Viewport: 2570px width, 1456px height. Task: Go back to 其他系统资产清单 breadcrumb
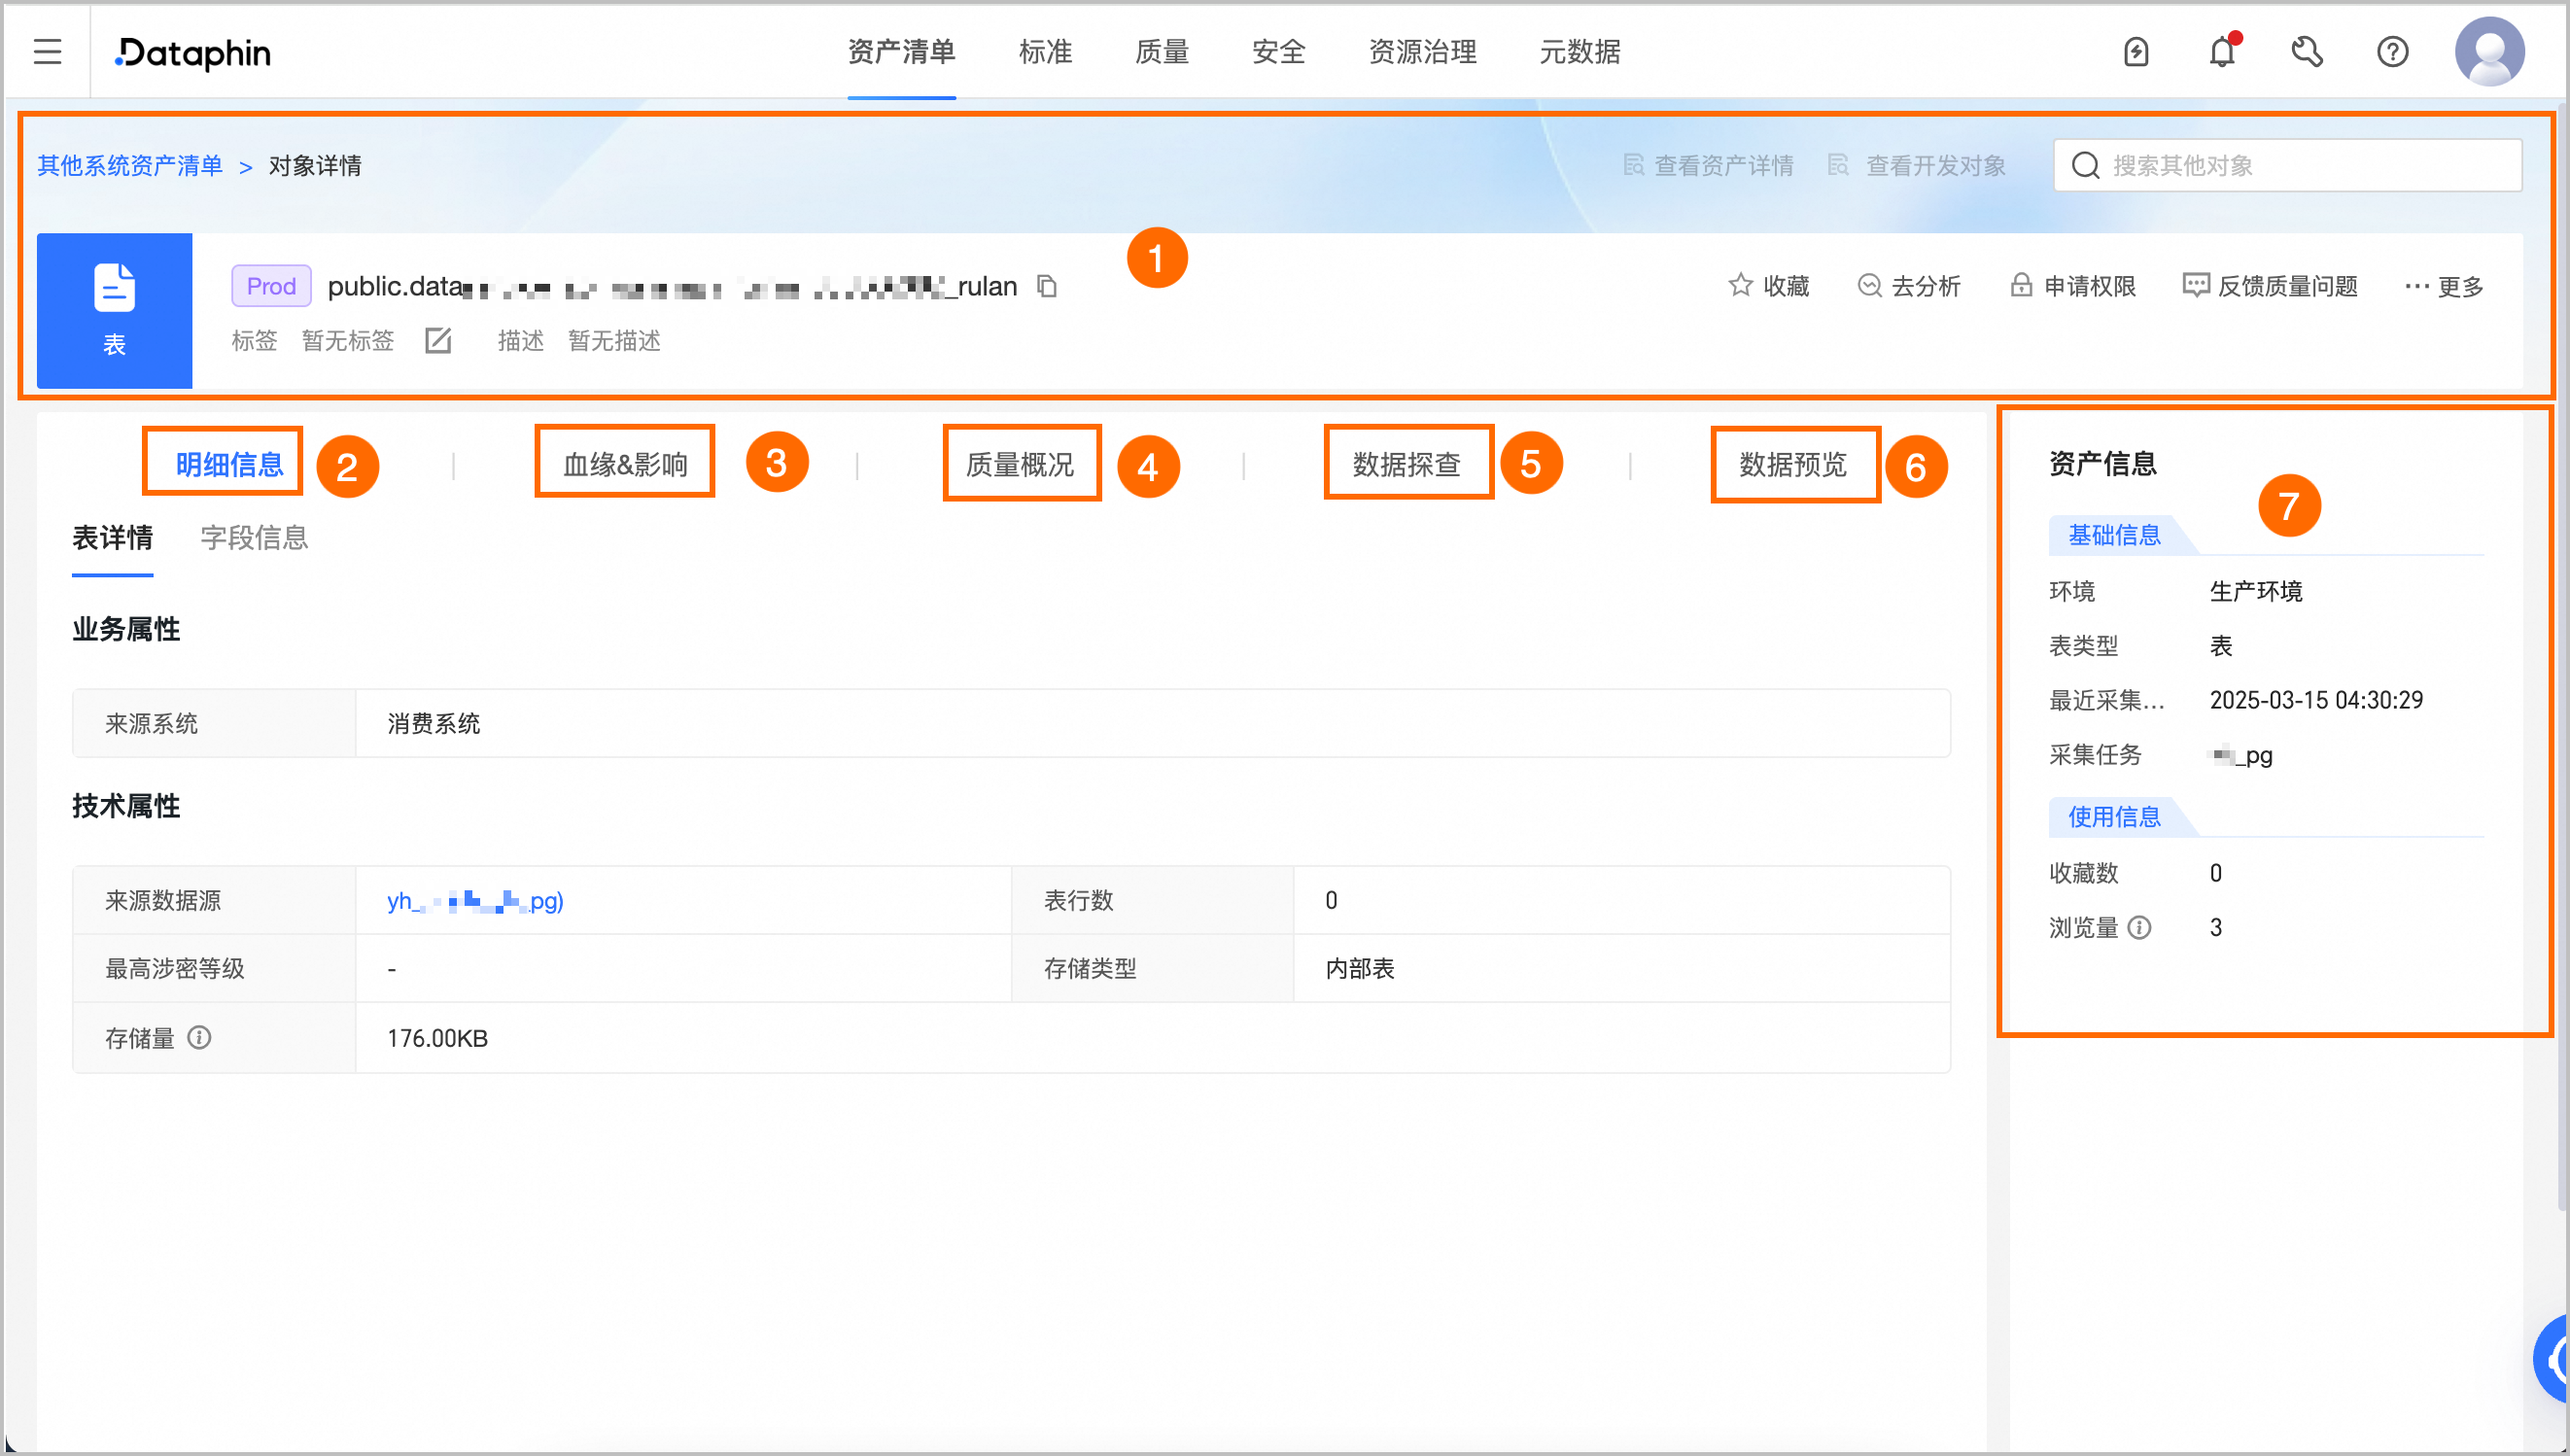[130, 165]
